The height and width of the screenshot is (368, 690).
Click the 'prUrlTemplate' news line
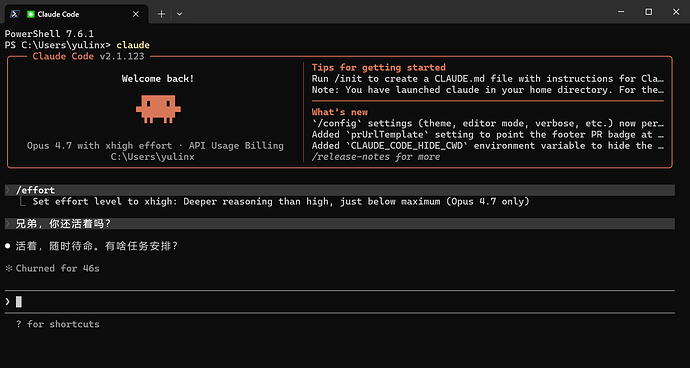tap(488, 134)
